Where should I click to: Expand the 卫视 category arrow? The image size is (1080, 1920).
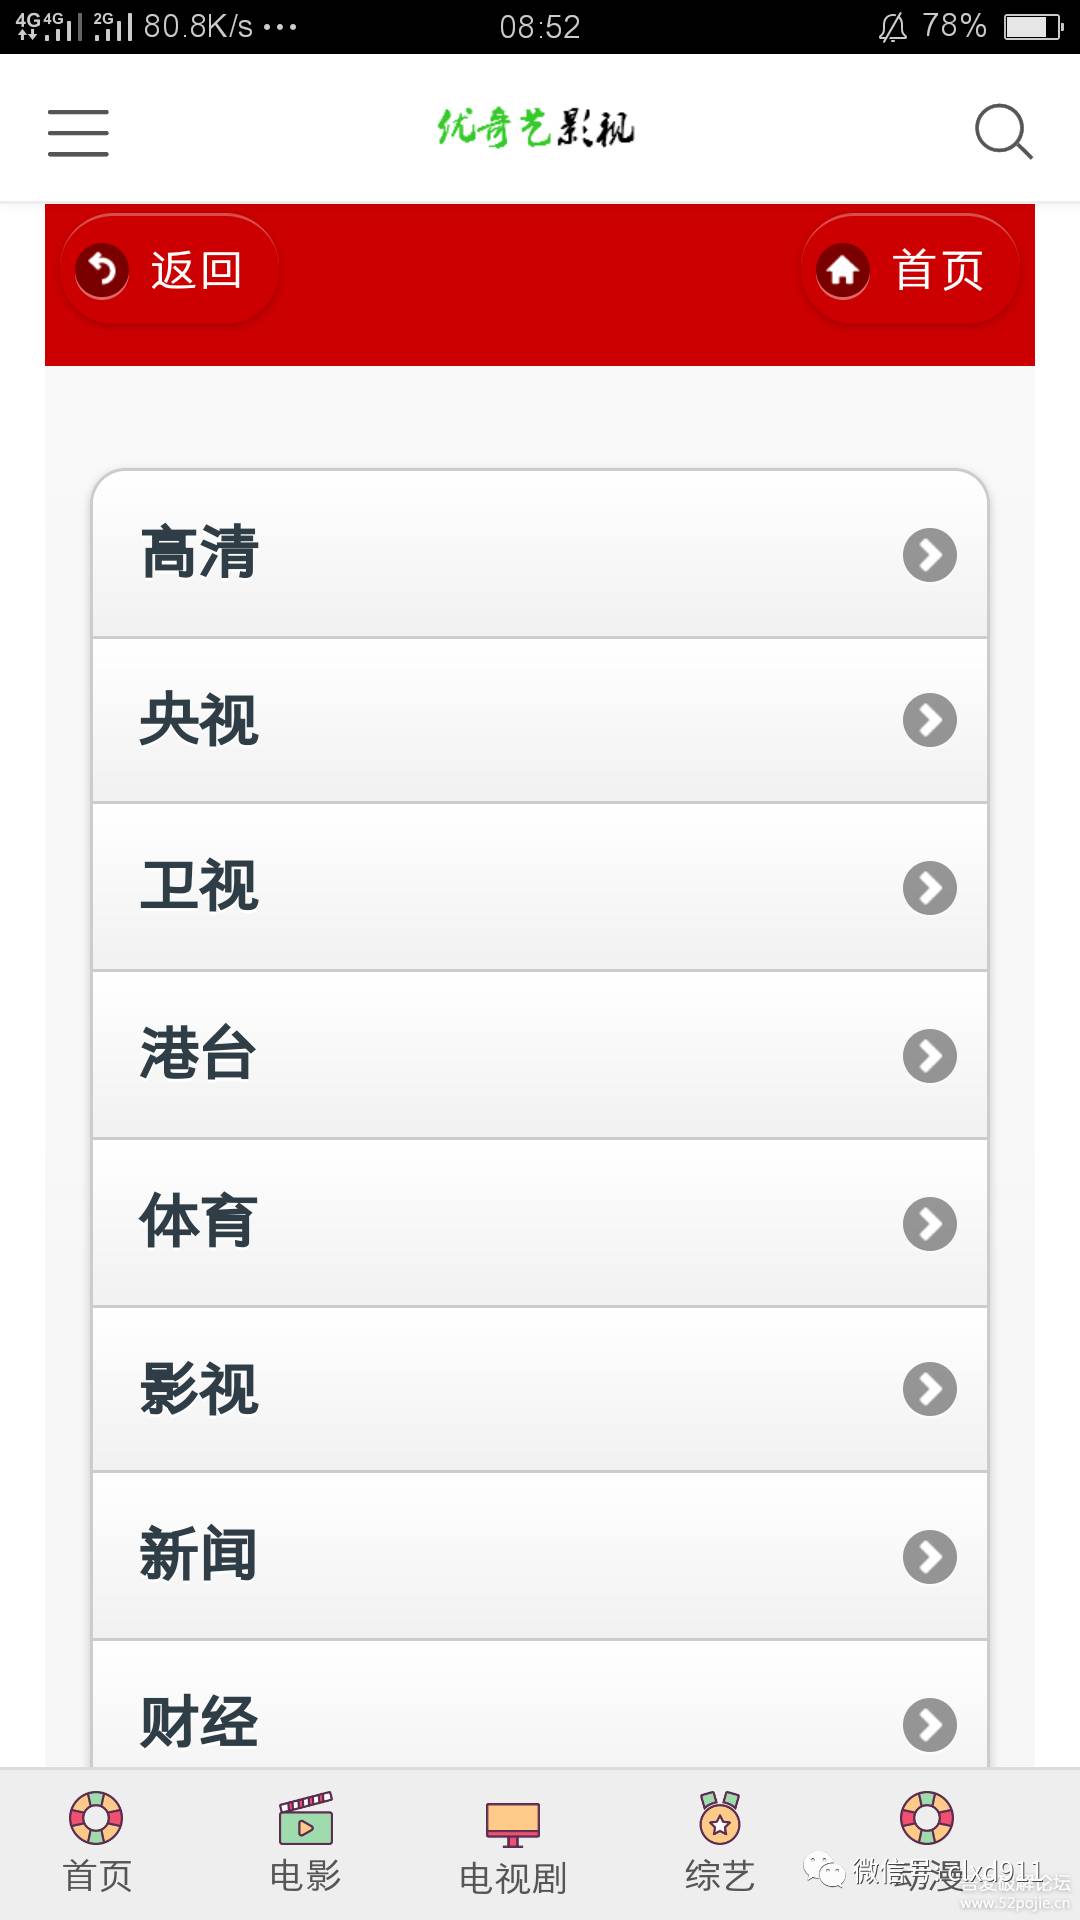pyautogui.click(x=929, y=888)
